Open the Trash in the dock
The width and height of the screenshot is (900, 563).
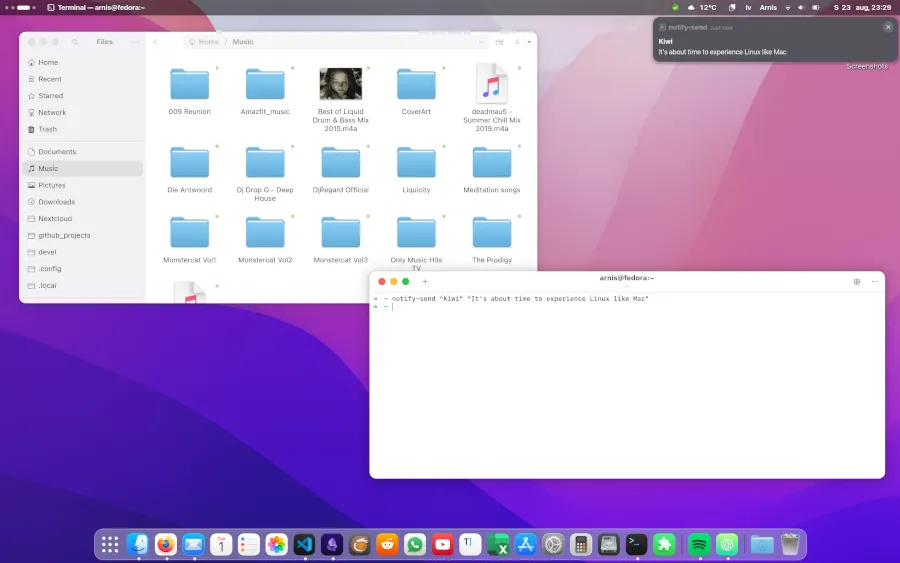(x=790, y=544)
